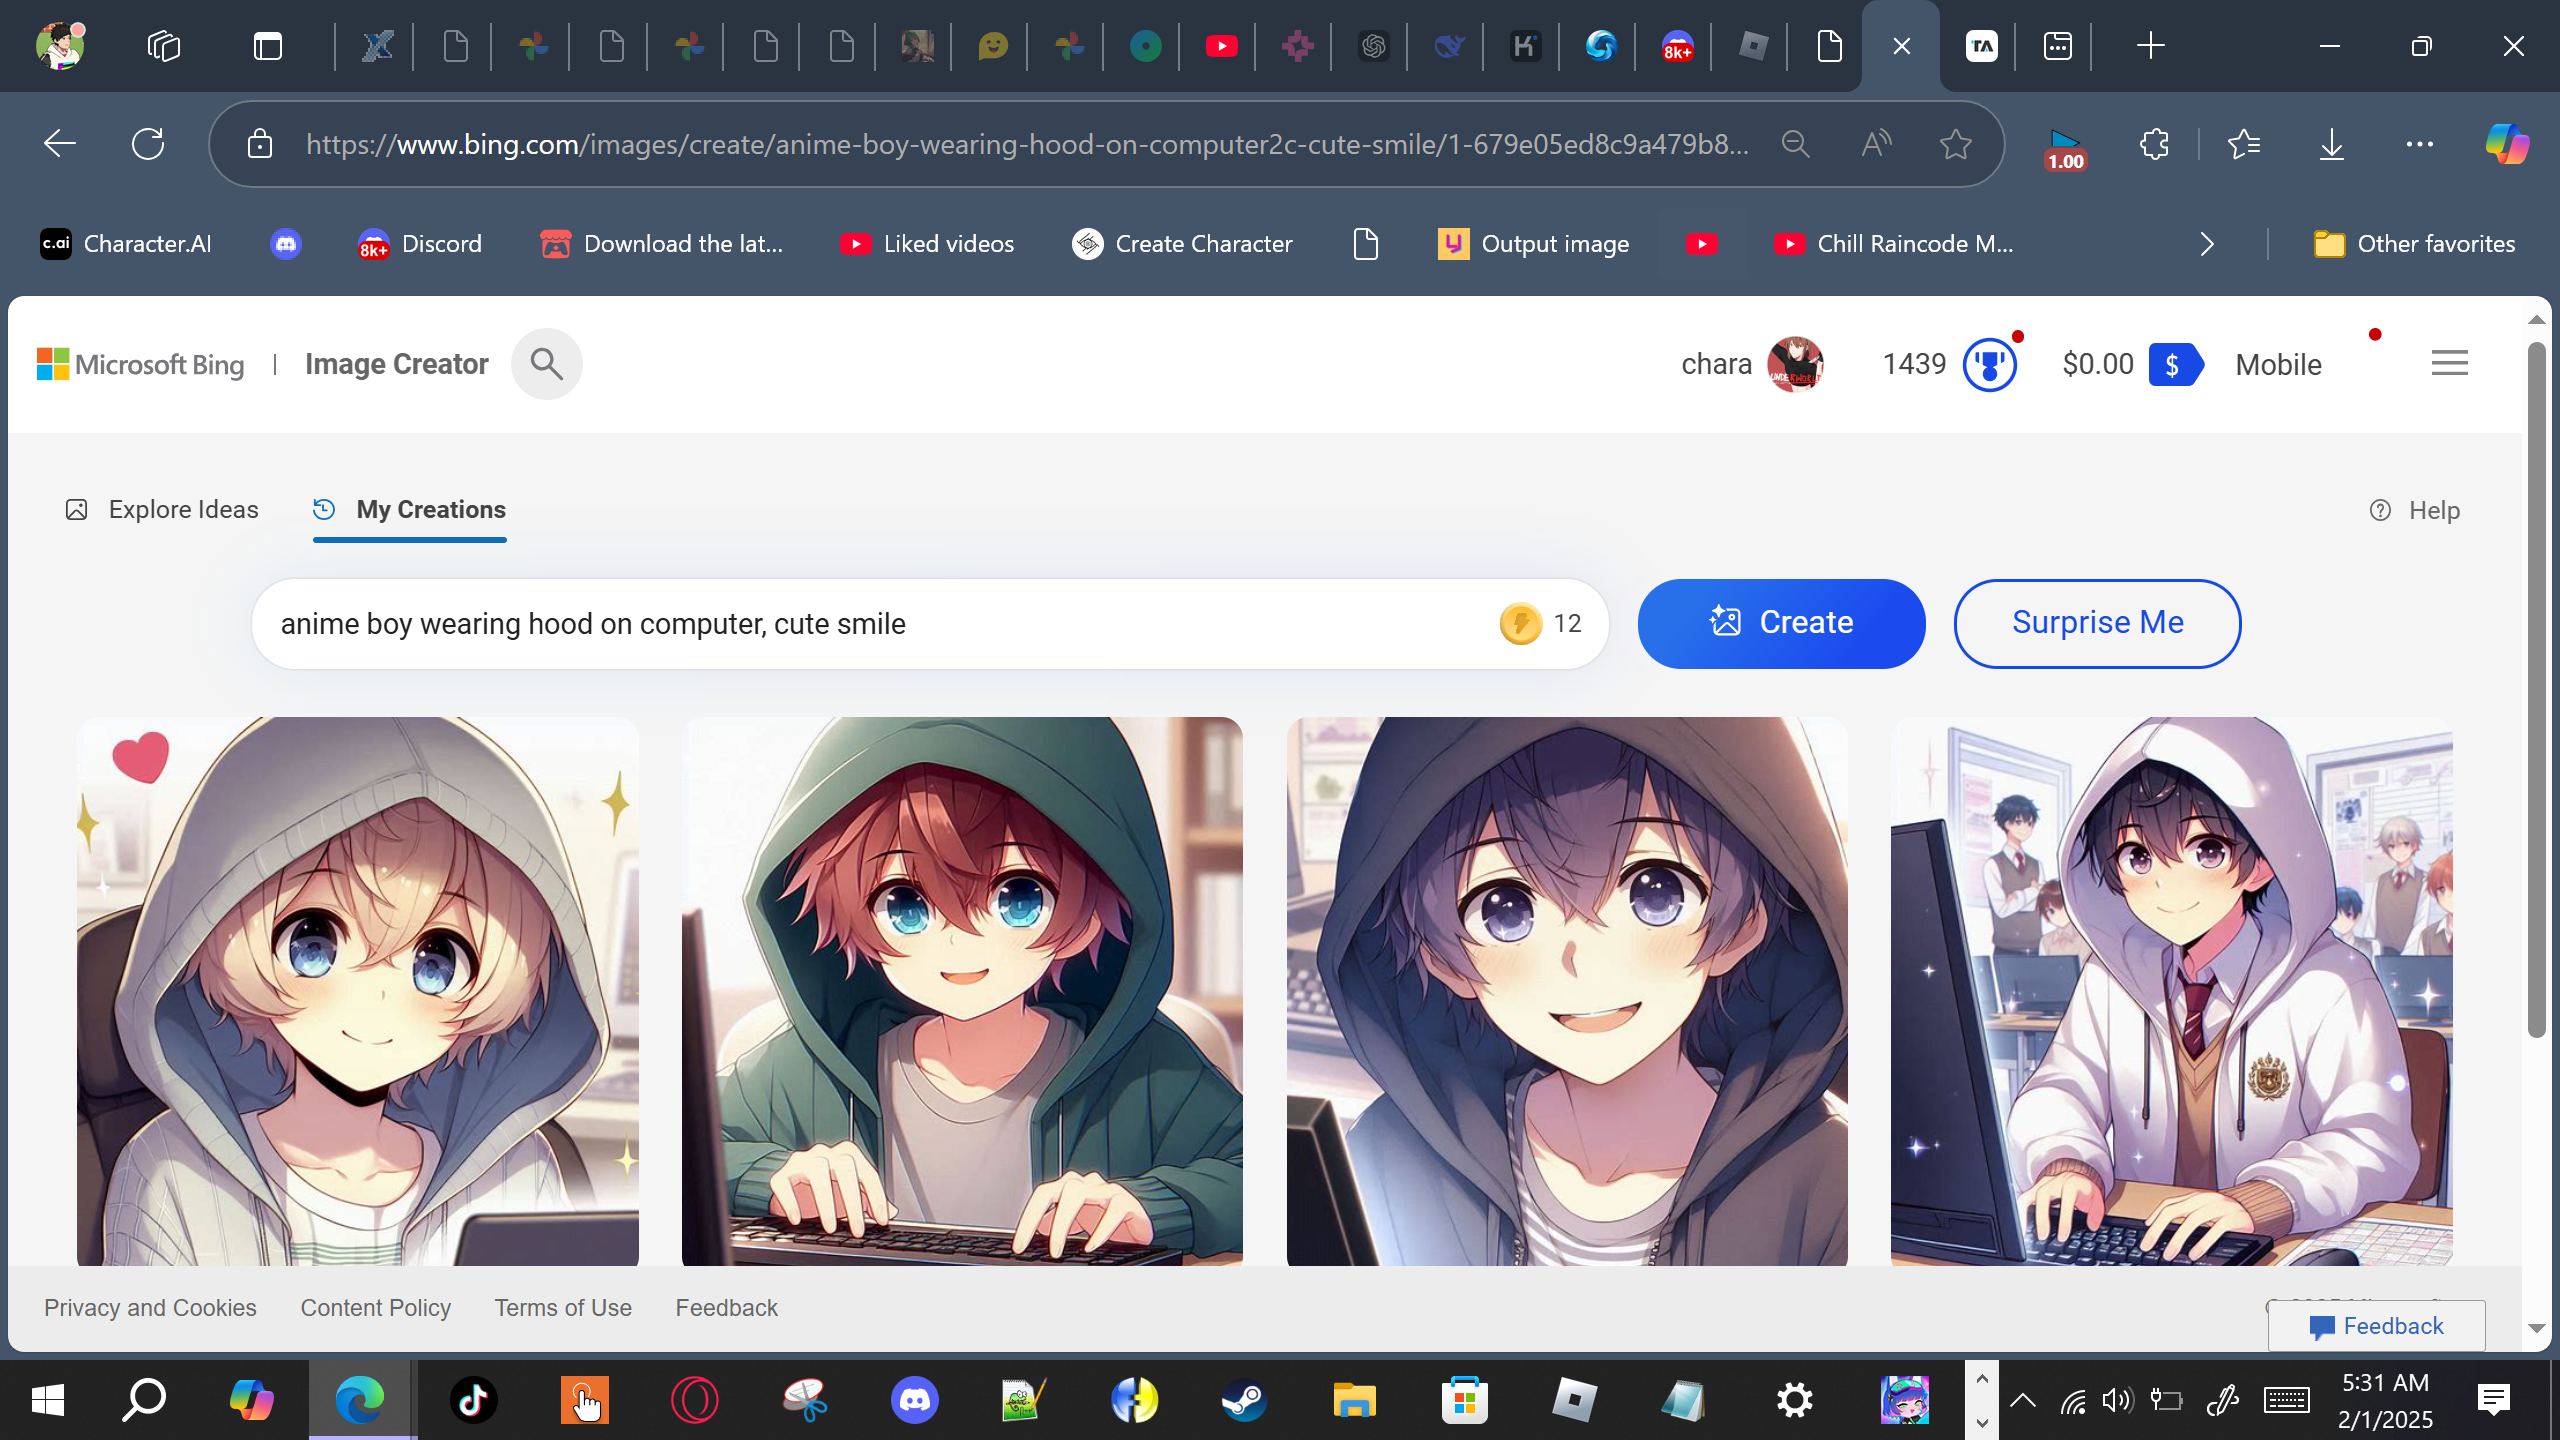Expand the favorites bar overflow chevron

pos(2207,244)
